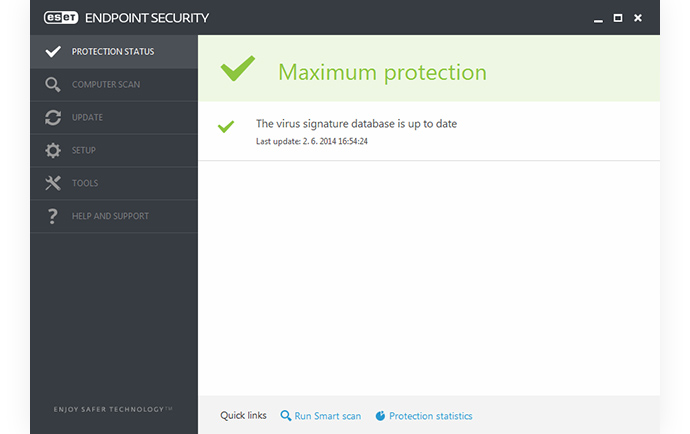Click the Computer Scan magnifier icon
The width and height of the screenshot is (690, 434).
click(53, 85)
